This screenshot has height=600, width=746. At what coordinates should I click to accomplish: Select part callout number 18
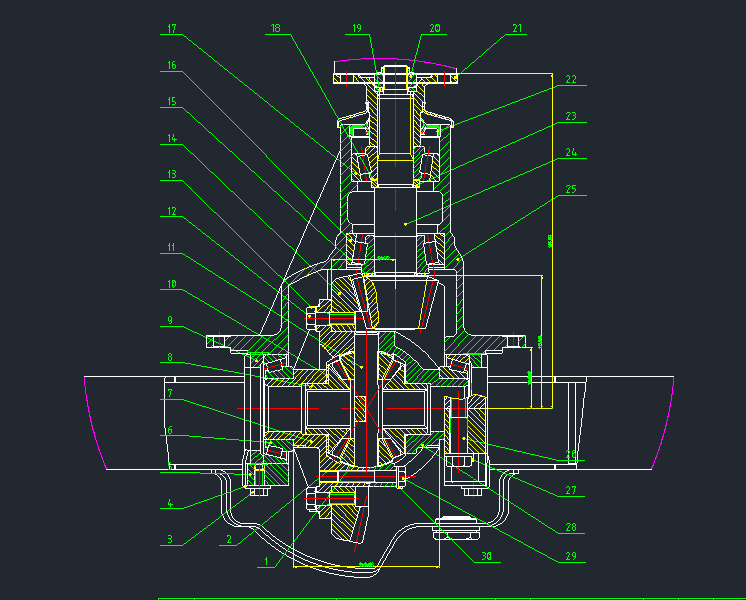(x=276, y=29)
